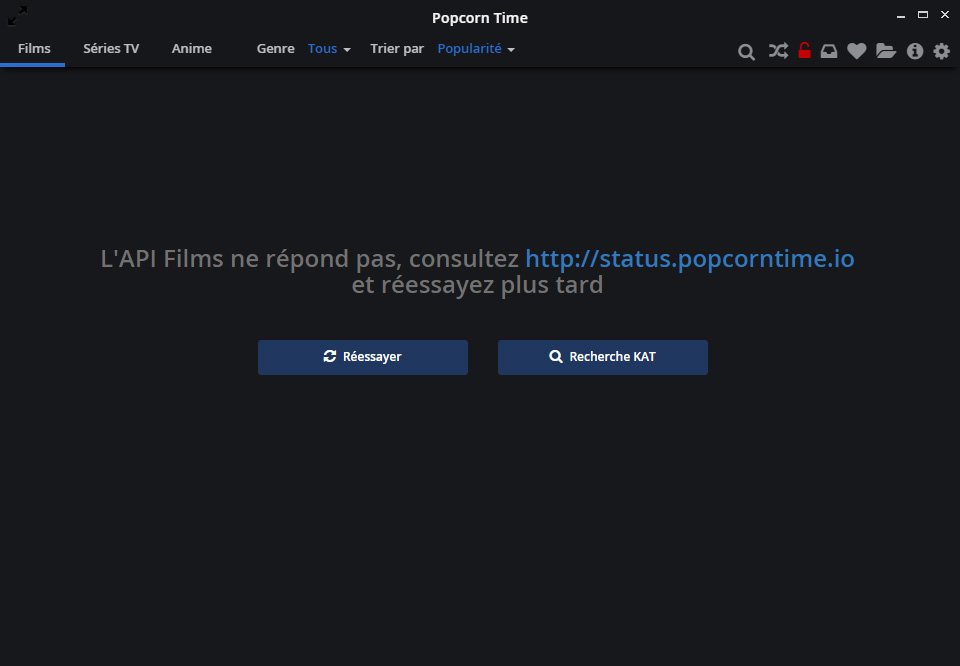Open the torrent collection inbox icon

pyautogui.click(x=829, y=51)
